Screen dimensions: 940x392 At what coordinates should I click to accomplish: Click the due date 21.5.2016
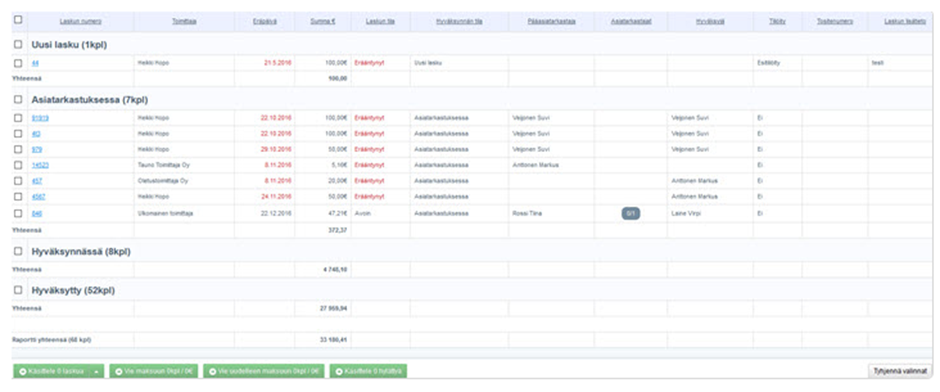coord(278,63)
